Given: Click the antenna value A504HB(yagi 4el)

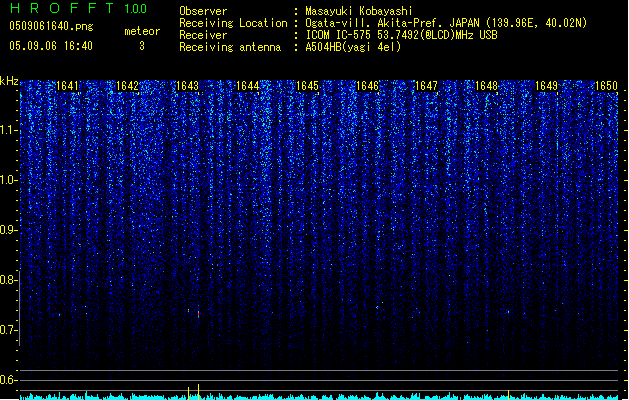Looking at the screenshot, I should (353, 47).
